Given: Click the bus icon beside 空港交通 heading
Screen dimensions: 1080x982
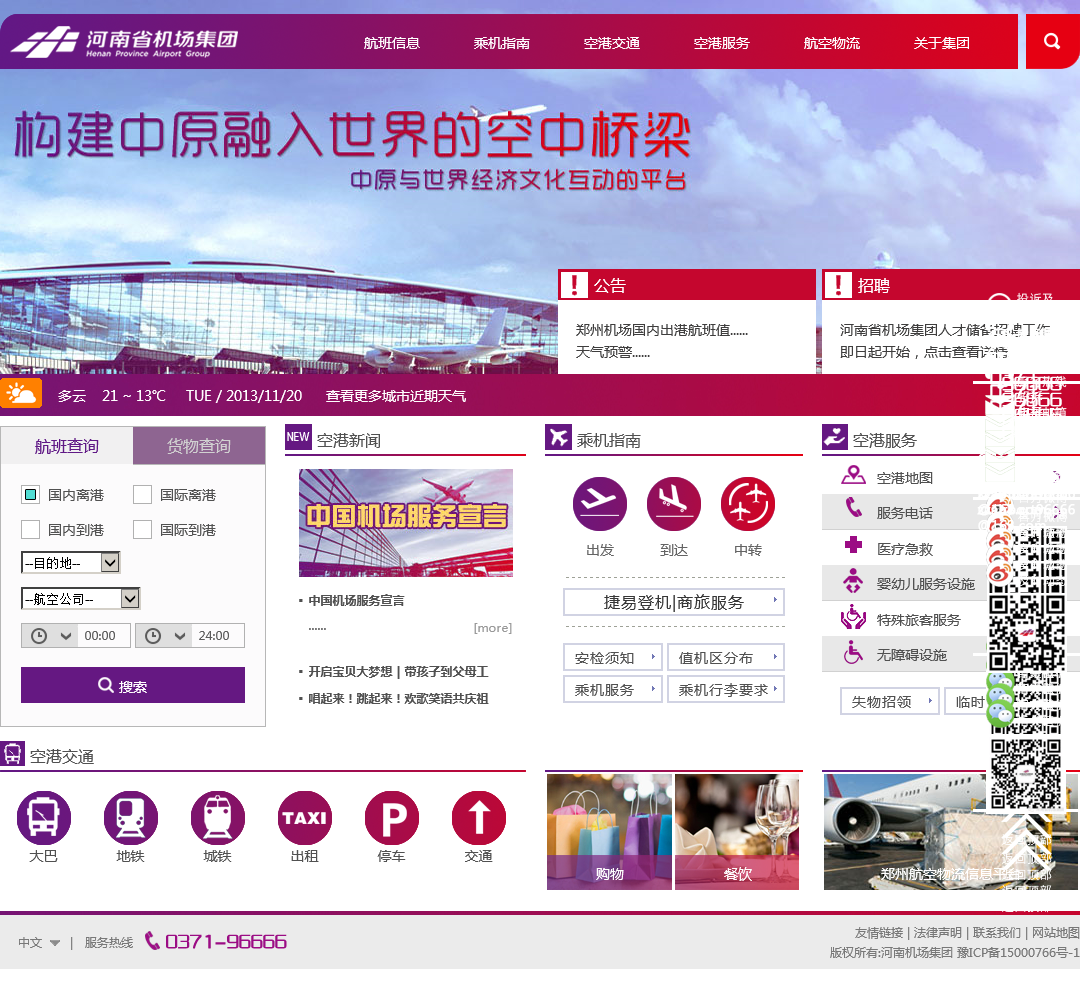Looking at the screenshot, I should coord(12,754).
